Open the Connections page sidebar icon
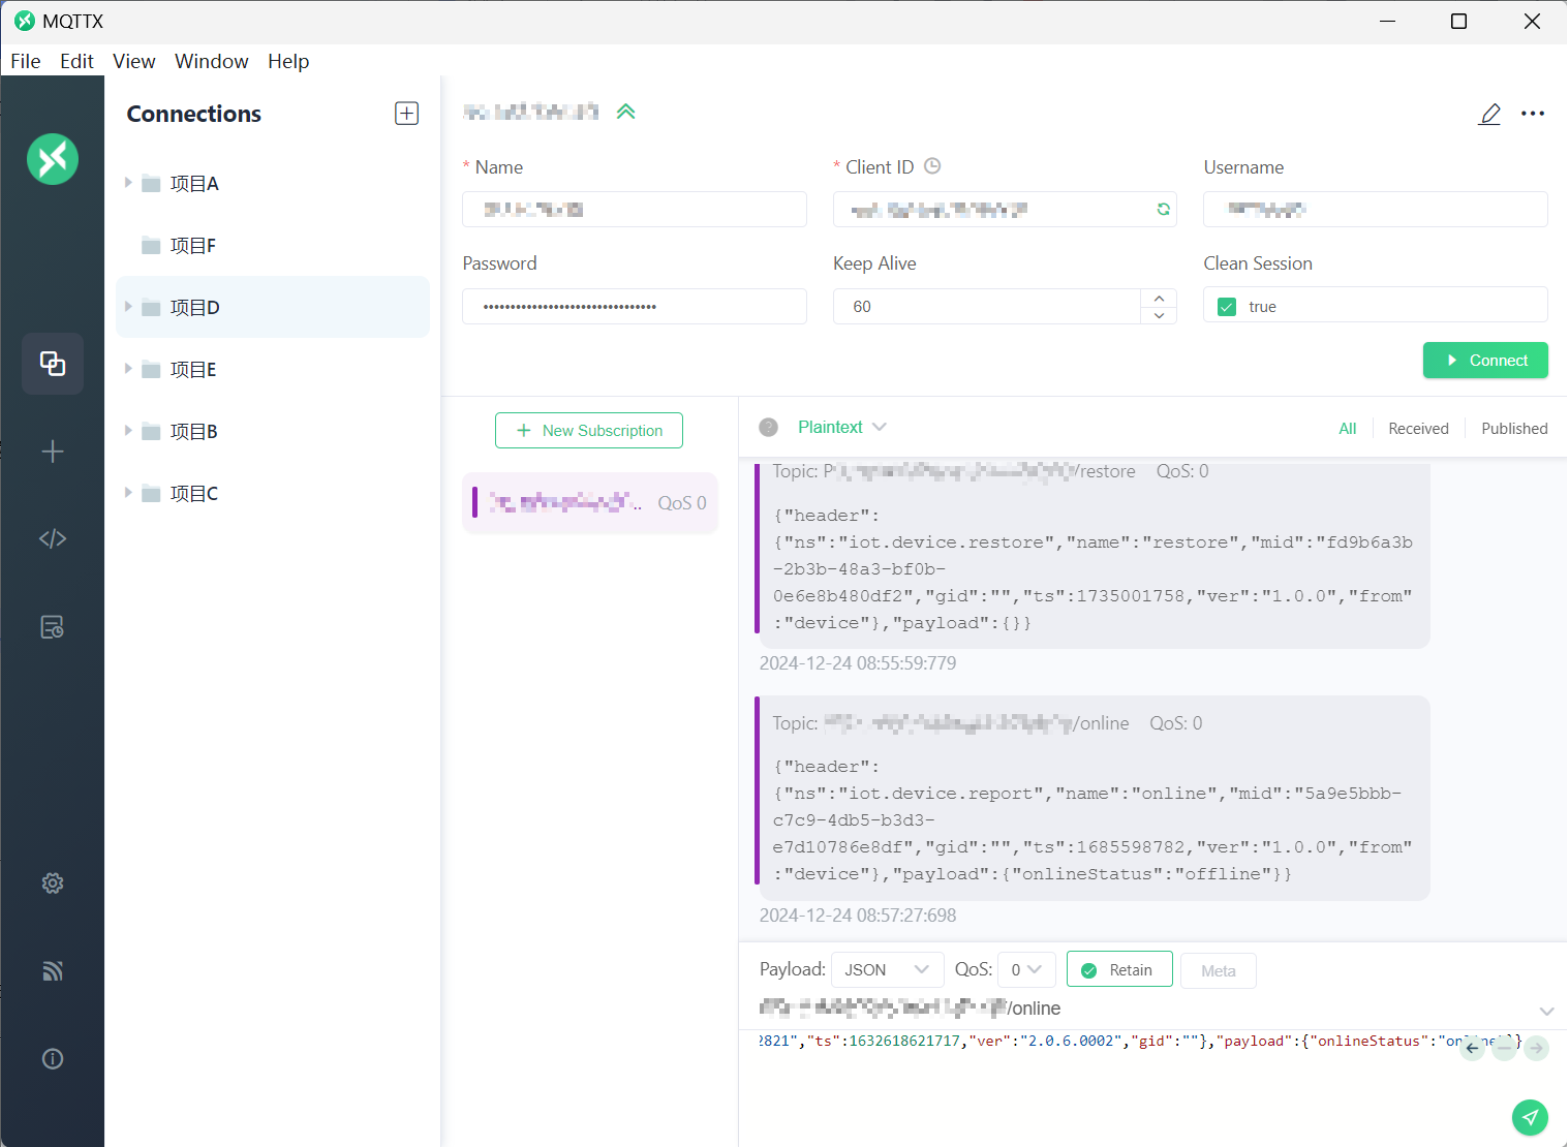 tap(53, 363)
